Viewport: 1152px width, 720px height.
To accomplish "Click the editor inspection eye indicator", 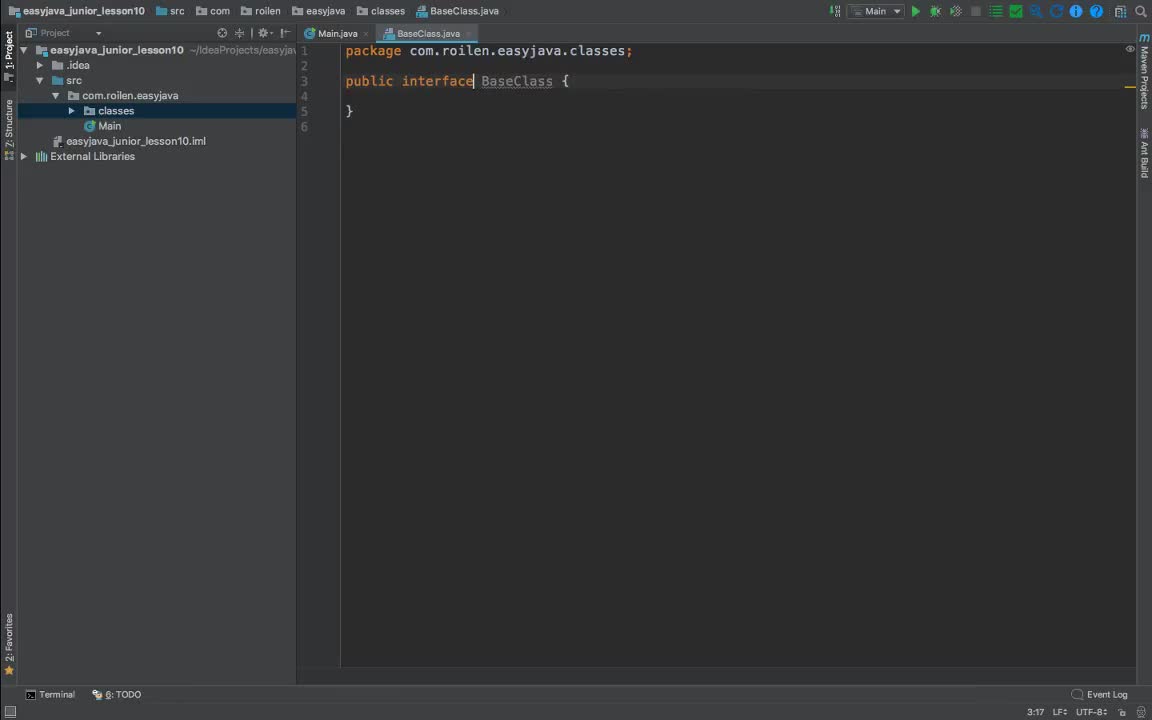I will [x=1130, y=49].
